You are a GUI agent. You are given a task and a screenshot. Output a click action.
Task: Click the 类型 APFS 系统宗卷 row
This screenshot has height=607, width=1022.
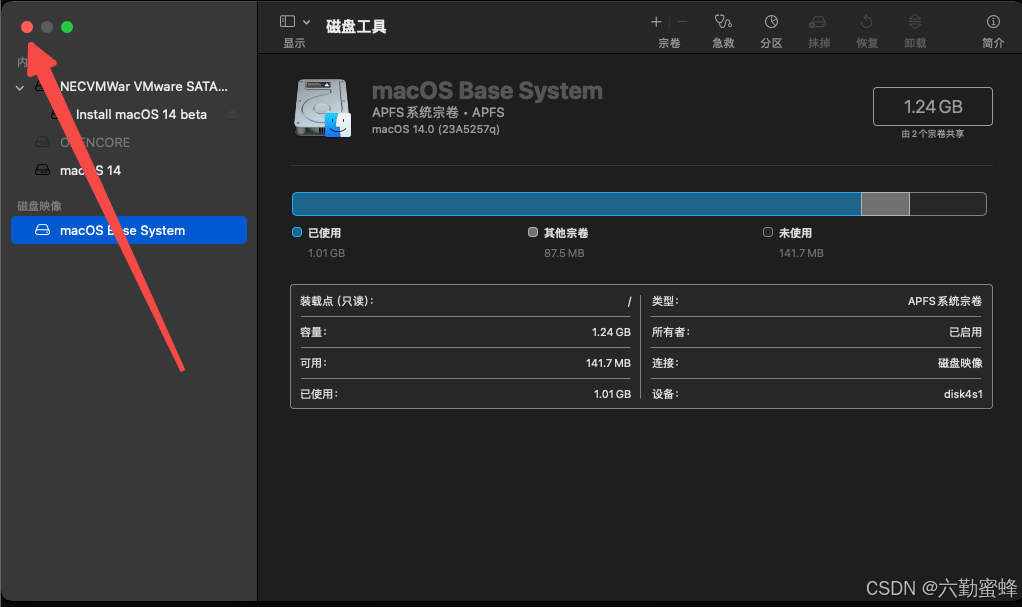click(x=817, y=301)
